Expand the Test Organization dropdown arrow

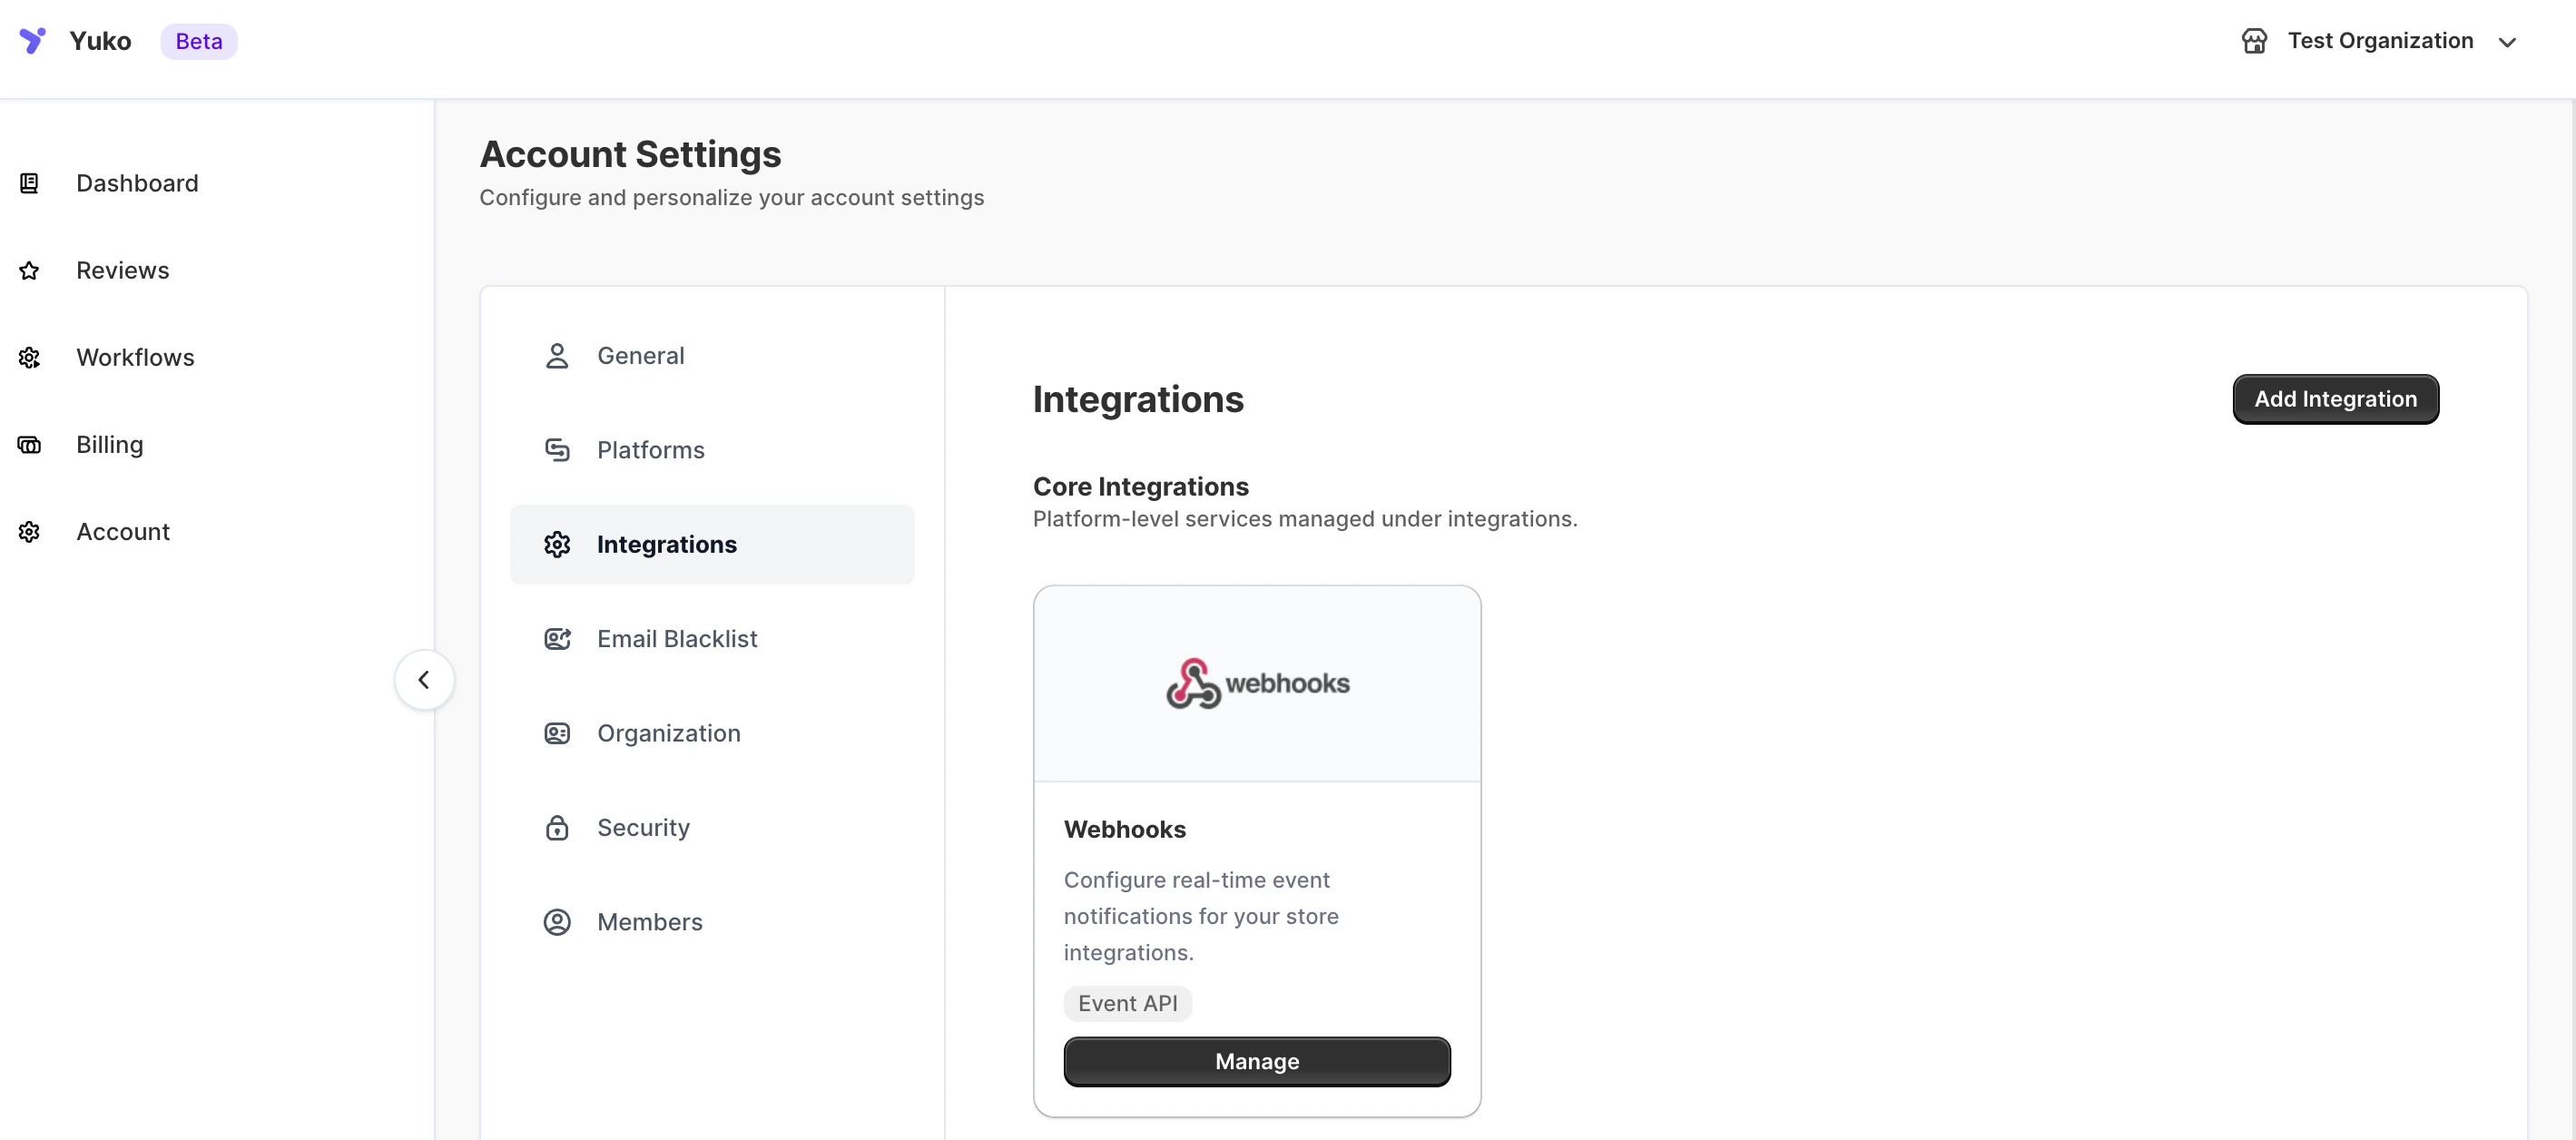click(2507, 41)
